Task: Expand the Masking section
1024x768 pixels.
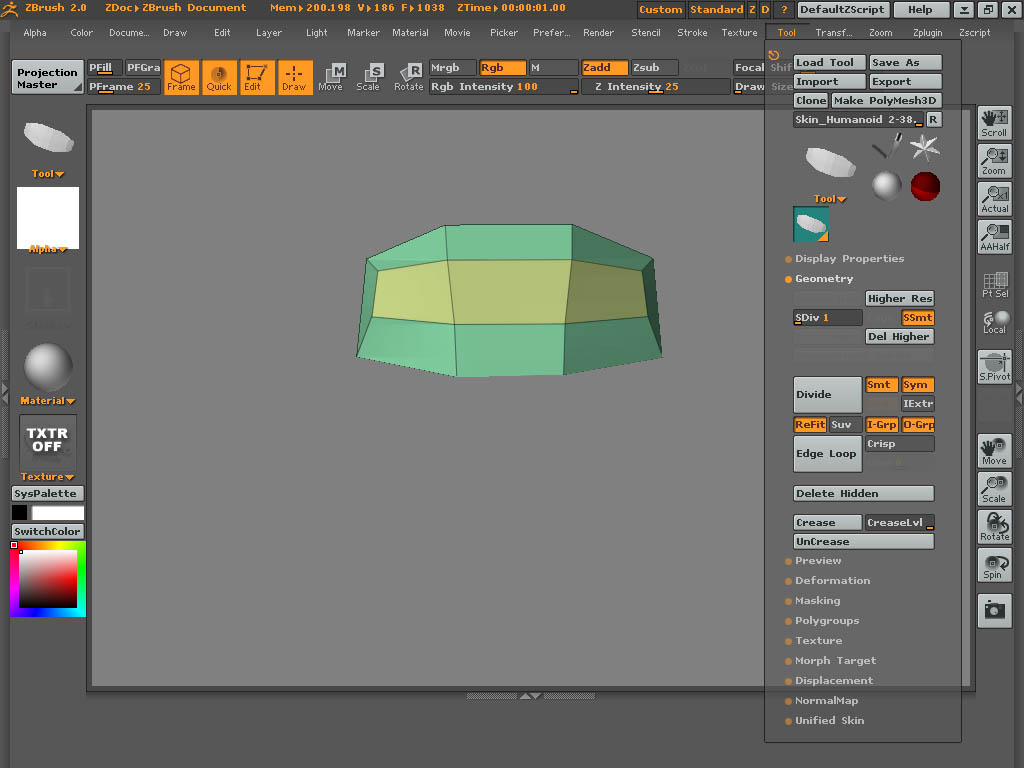Action: [817, 601]
